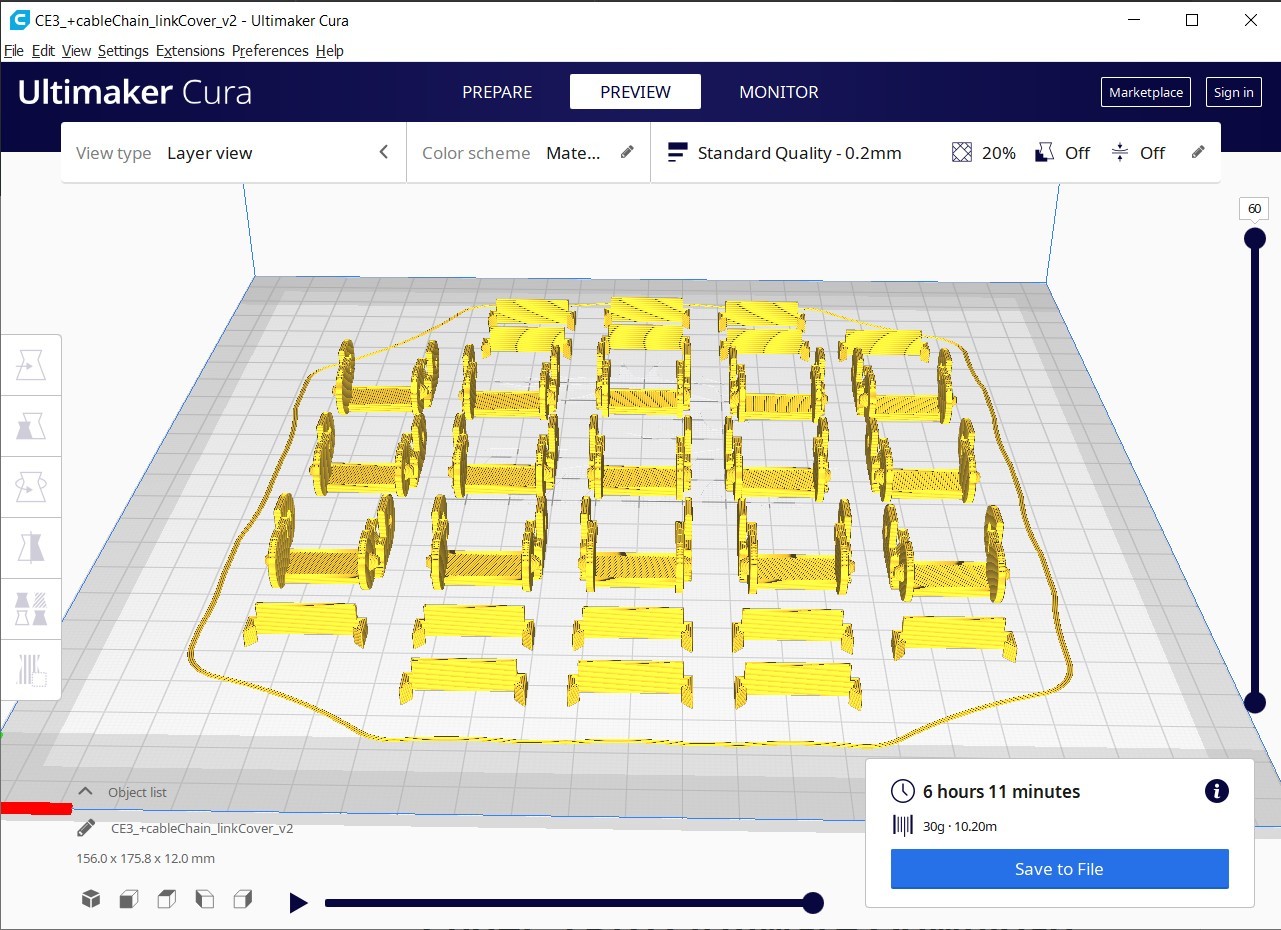The width and height of the screenshot is (1281, 930).
Task: Select the Scale tool in left toolbar
Action: point(31,426)
